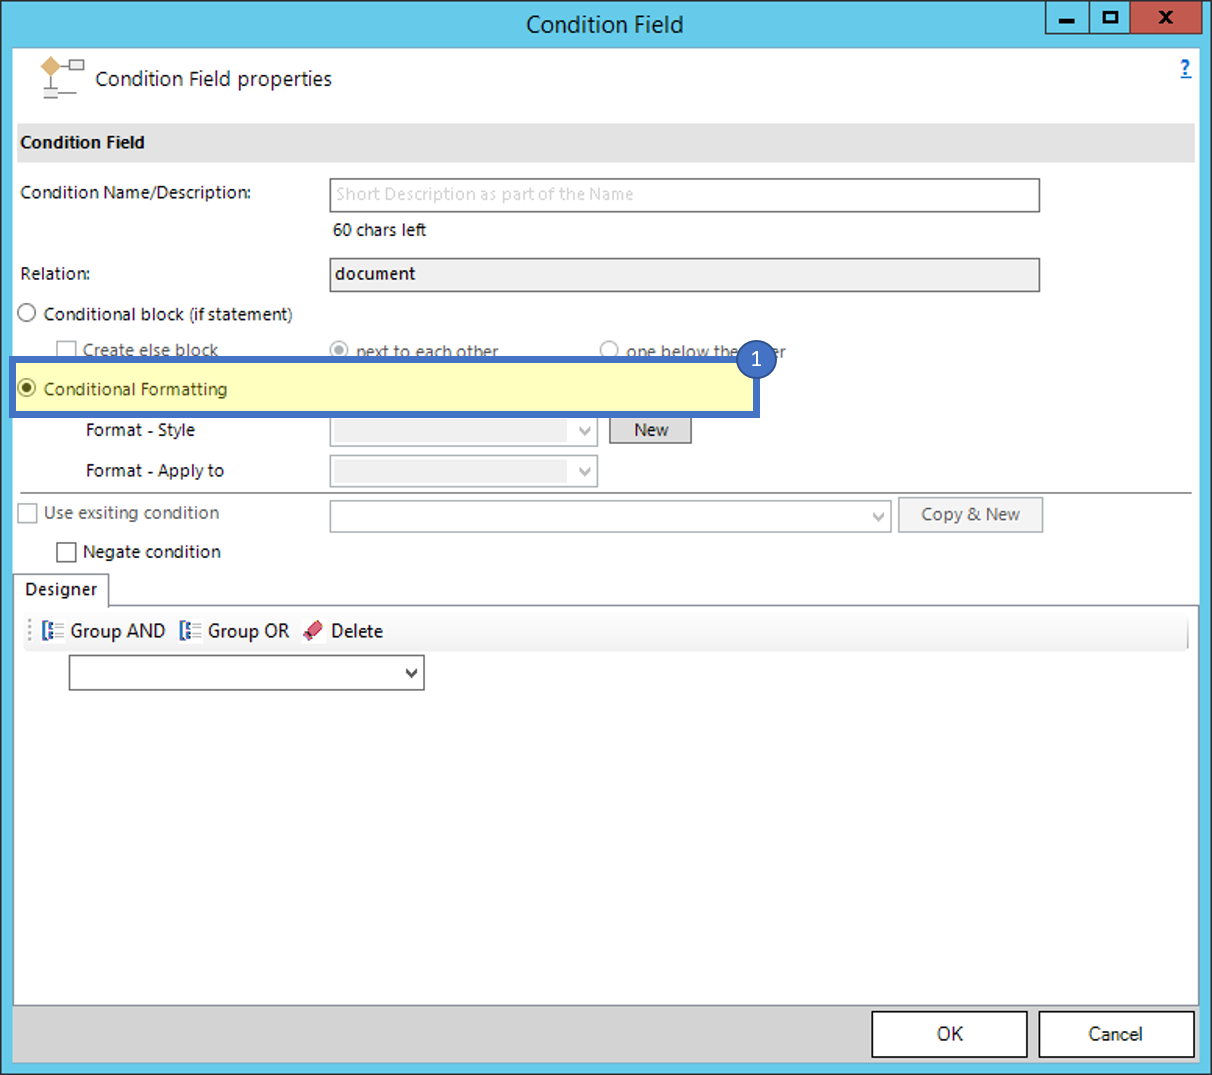The image size is (1212, 1075).
Task: Enable the Create else block checkbox
Action: (x=66, y=350)
